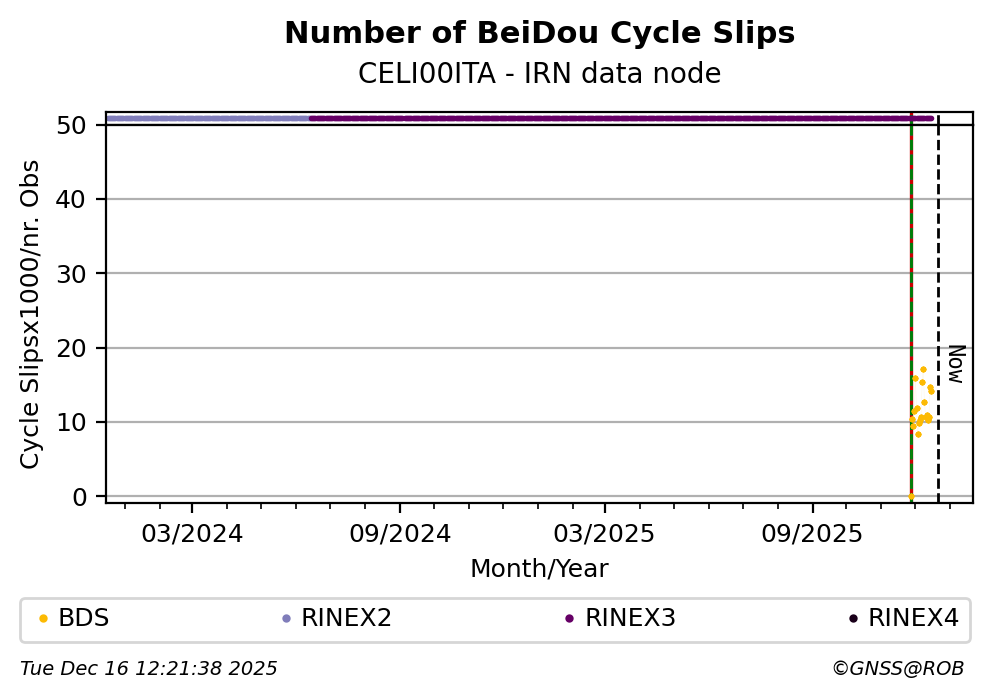Click the dark purple RINEX3 legend dot
This screenshot has height=699, width=992.
(569, 619)
